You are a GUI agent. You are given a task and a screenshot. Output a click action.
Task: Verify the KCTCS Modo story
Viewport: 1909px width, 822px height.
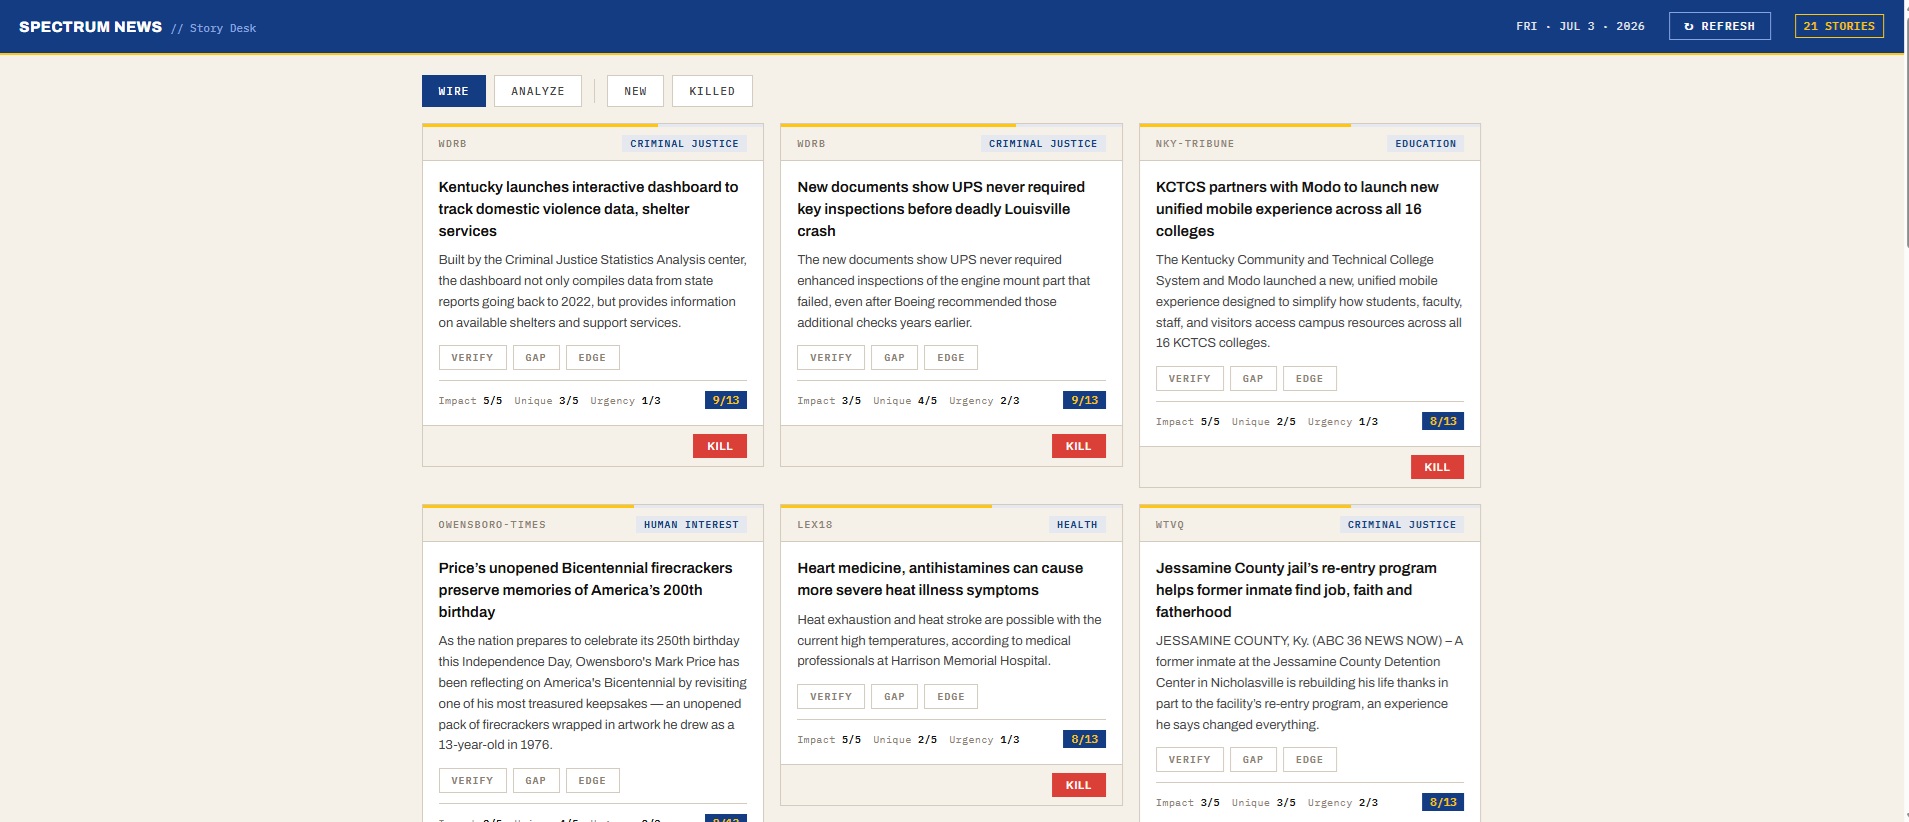1189,379
